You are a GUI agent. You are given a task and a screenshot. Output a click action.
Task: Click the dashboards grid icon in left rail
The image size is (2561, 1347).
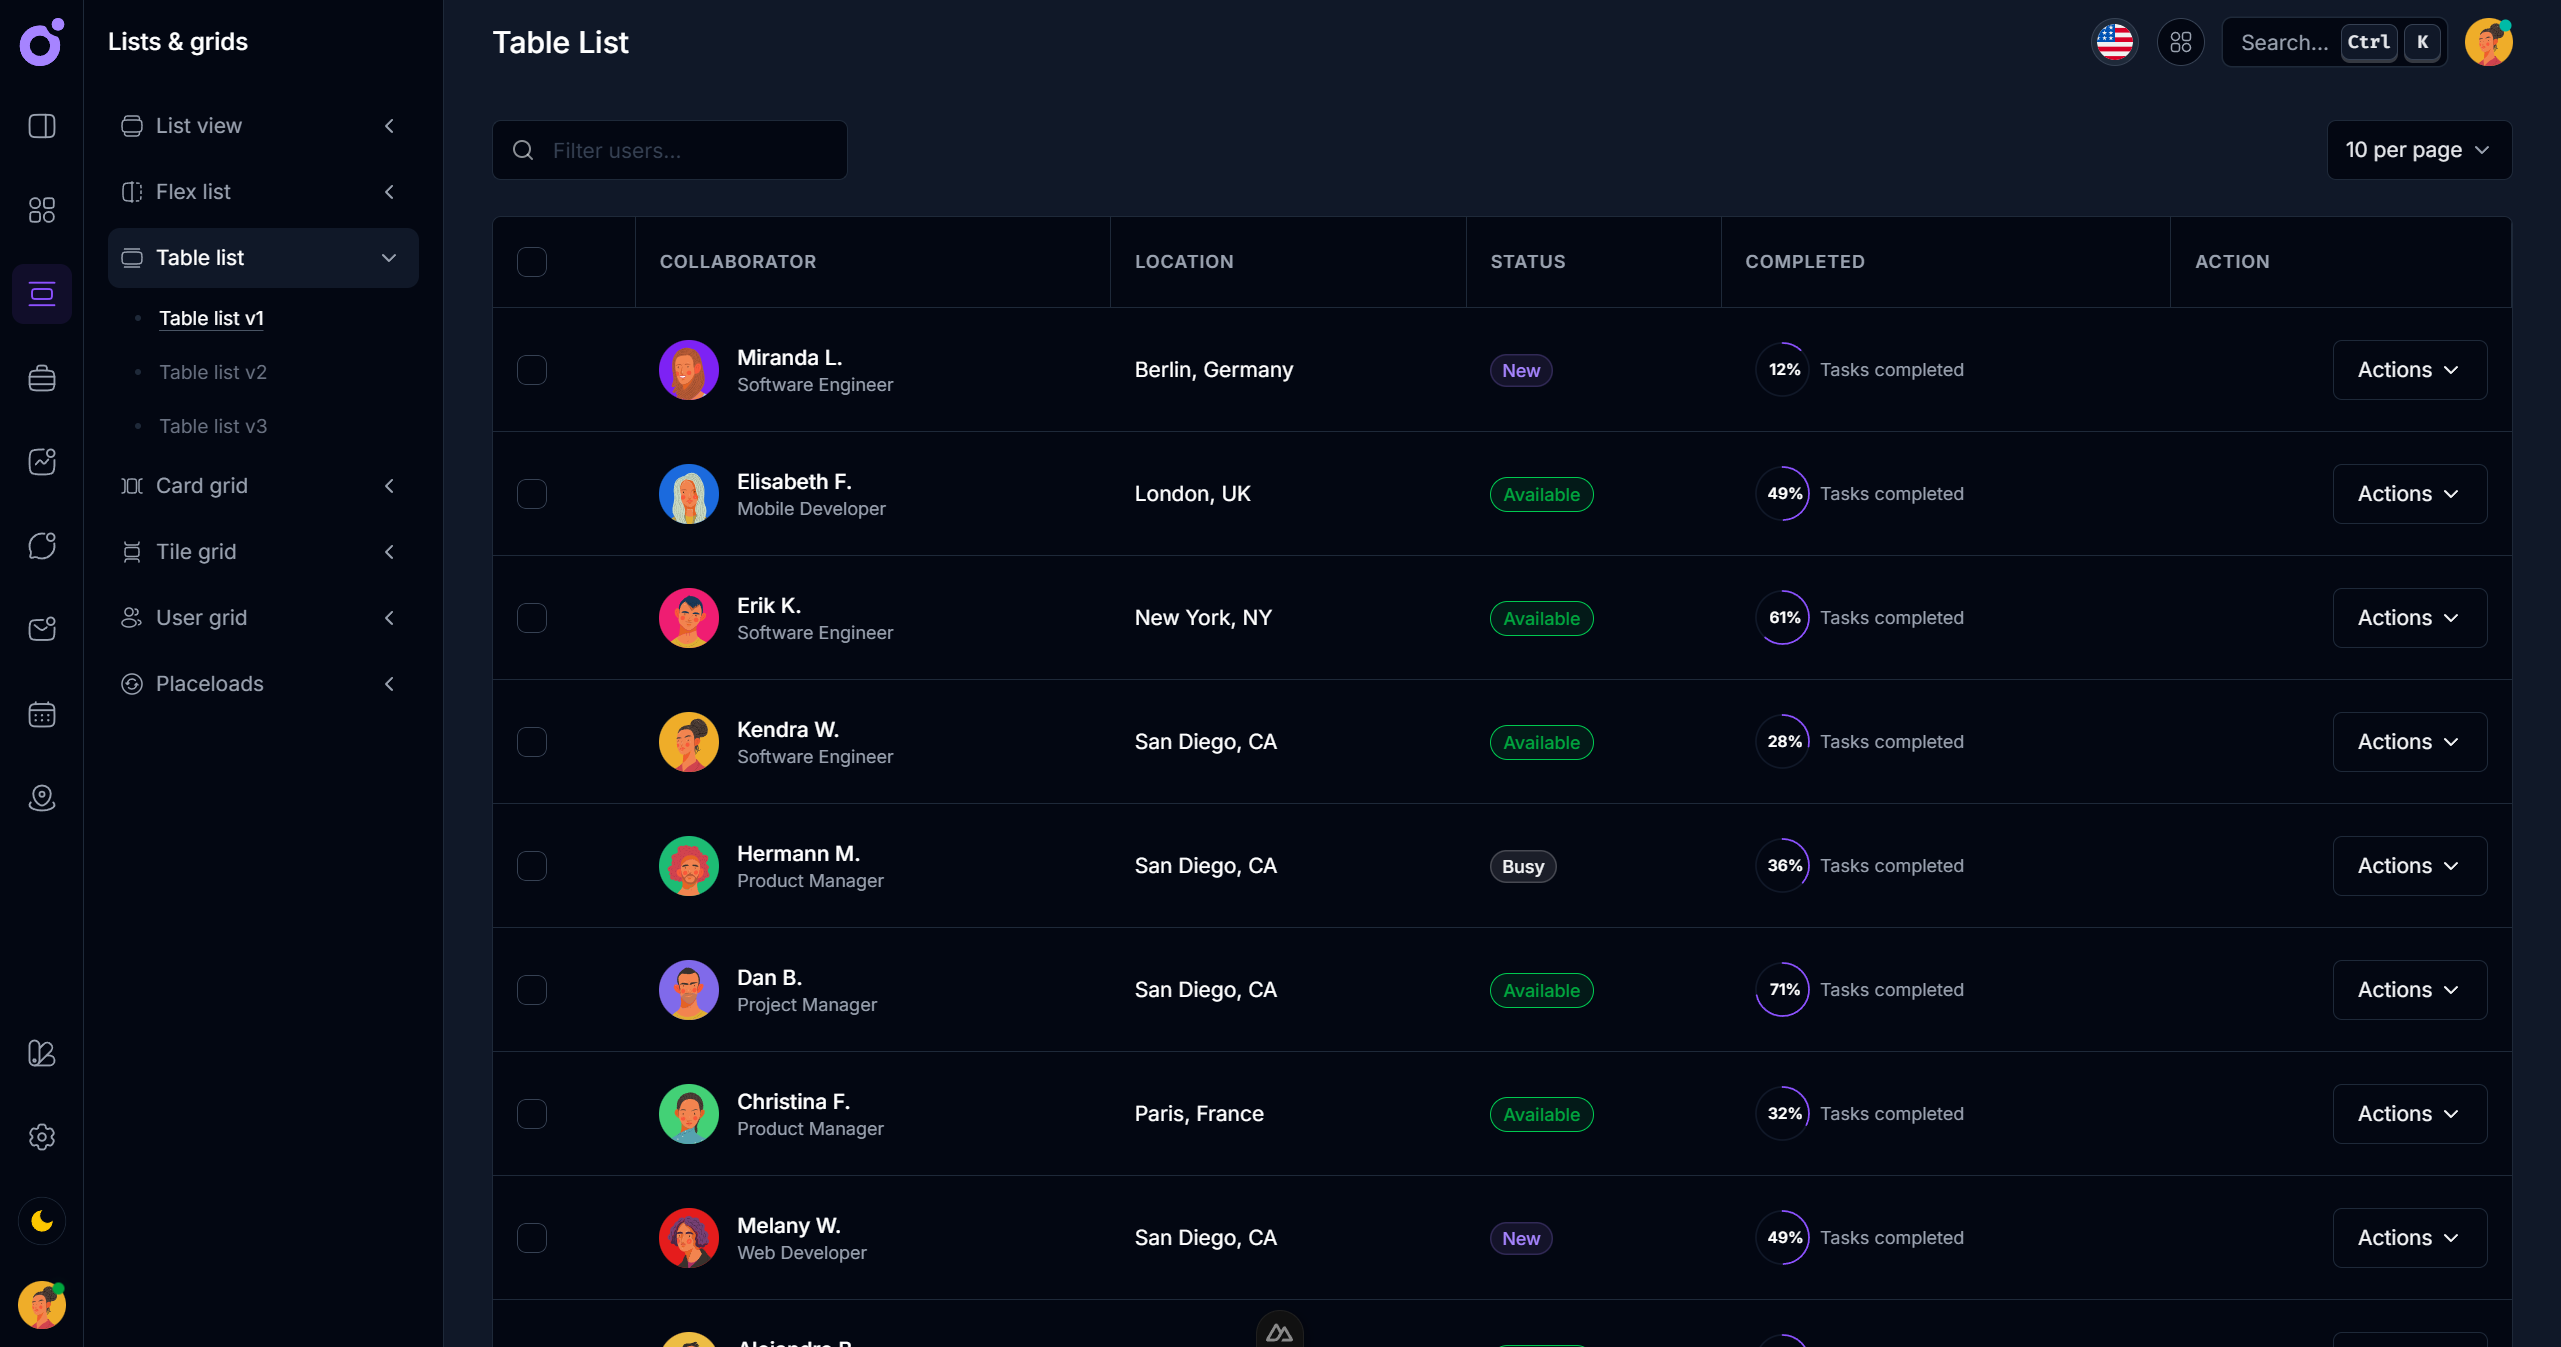pyautogui.click(x=42, y=210)
